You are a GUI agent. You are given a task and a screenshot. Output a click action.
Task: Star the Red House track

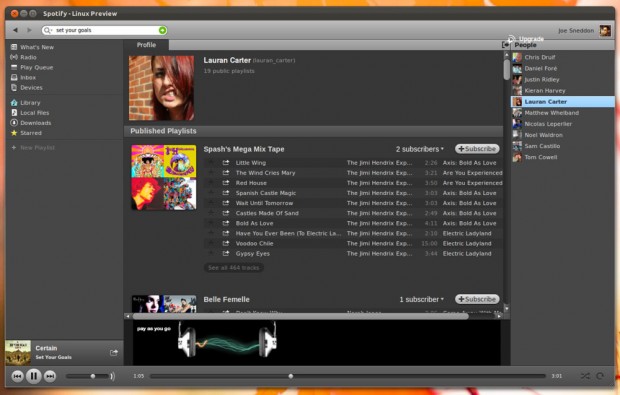[211, 183]
